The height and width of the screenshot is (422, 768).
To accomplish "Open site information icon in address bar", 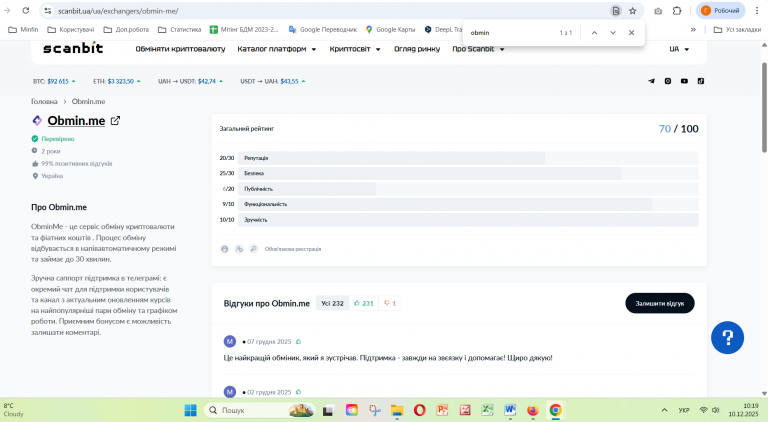I will tap(48, 11).
